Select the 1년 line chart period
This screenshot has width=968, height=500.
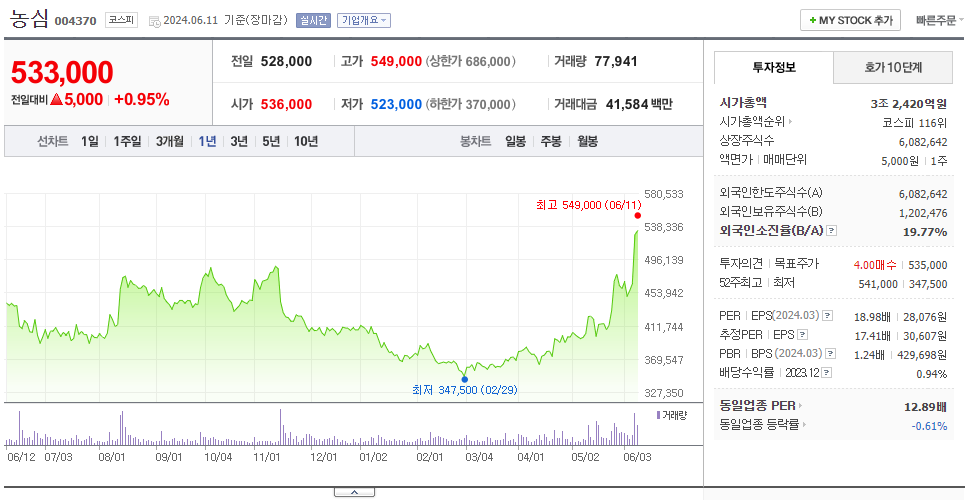pyautogui.click(x=207, y=141)
